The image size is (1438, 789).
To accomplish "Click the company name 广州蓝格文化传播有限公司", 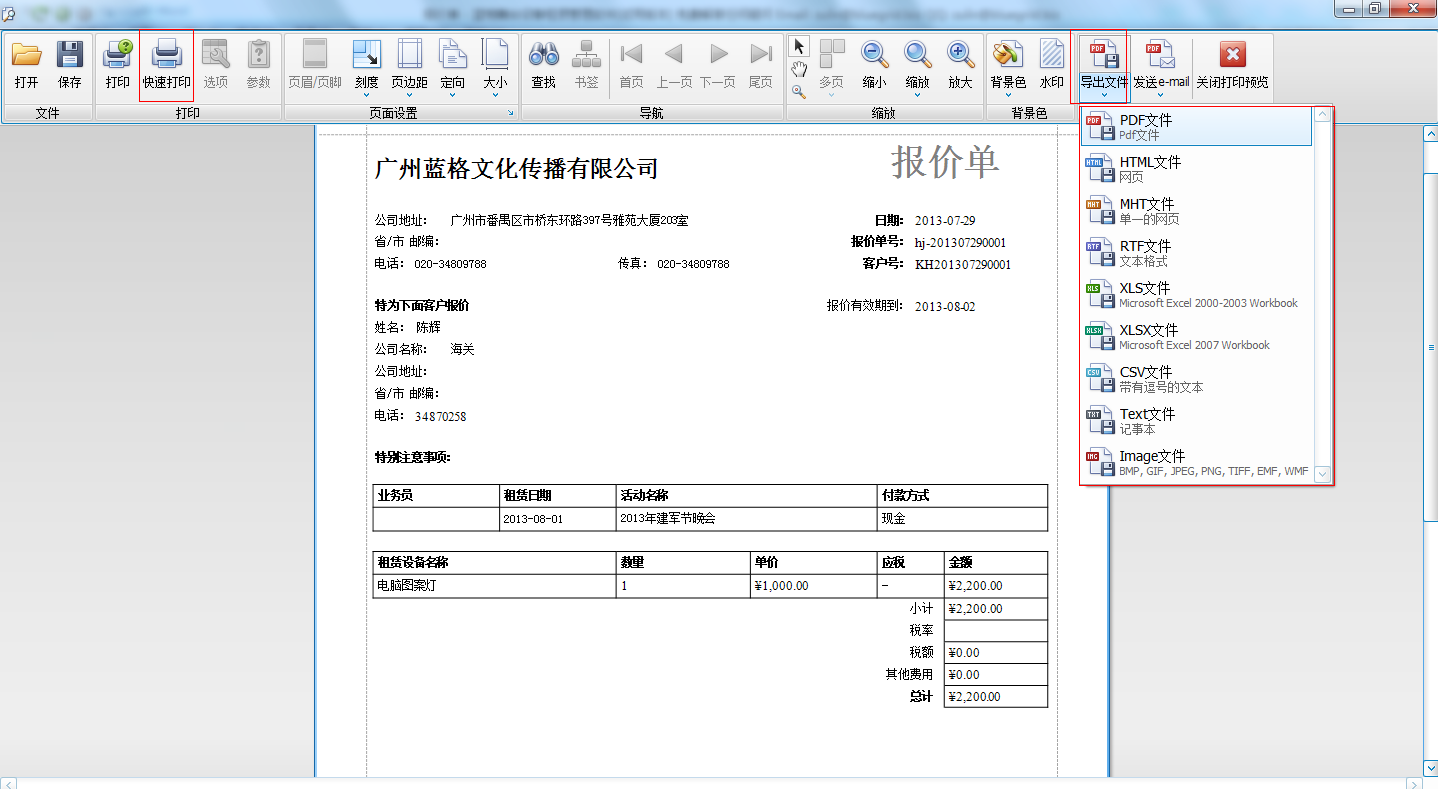I will 516,169.
